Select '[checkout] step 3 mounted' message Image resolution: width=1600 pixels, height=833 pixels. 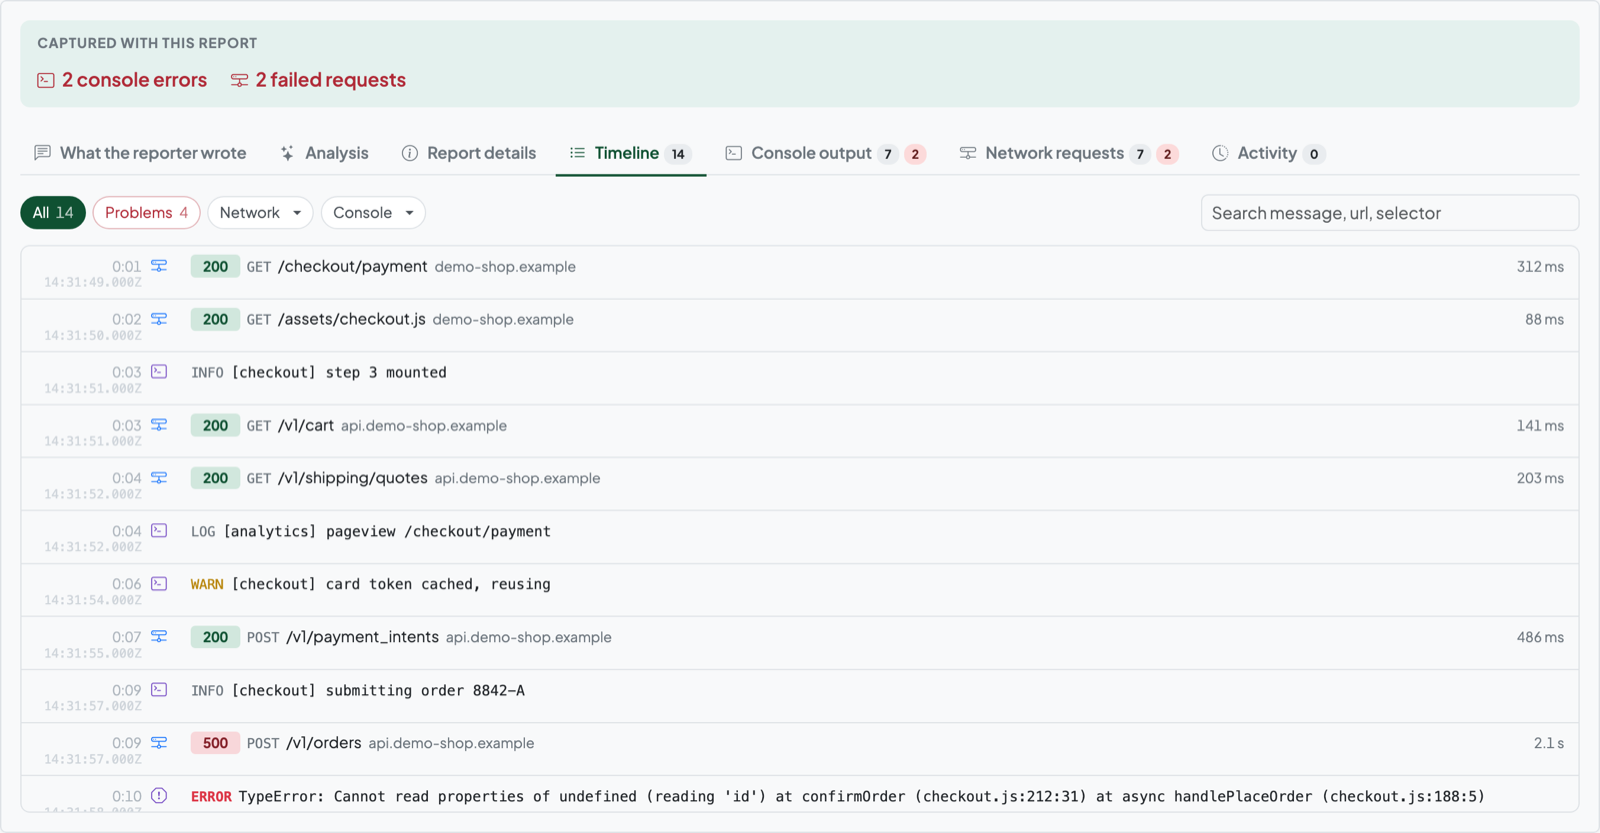pos(339,372)
